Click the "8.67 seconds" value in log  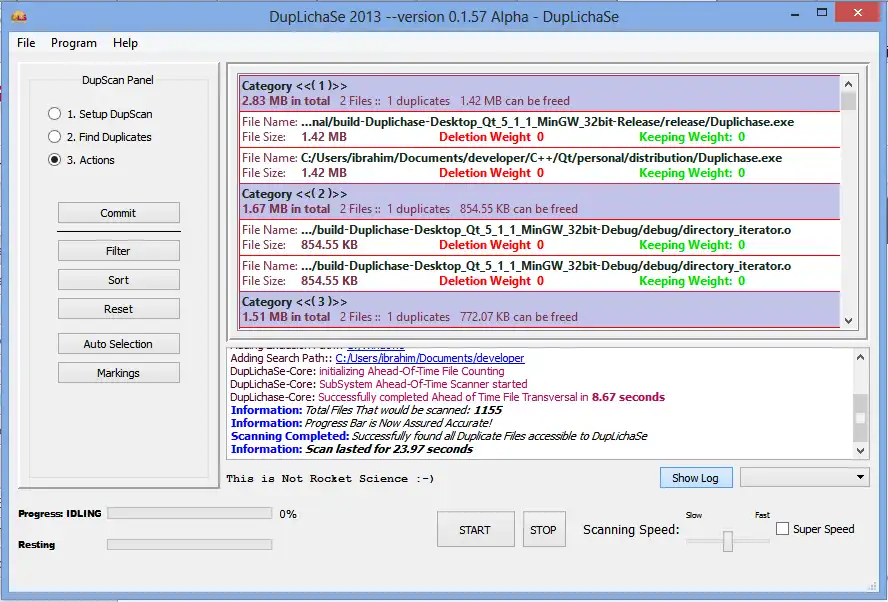click(628, 397)
